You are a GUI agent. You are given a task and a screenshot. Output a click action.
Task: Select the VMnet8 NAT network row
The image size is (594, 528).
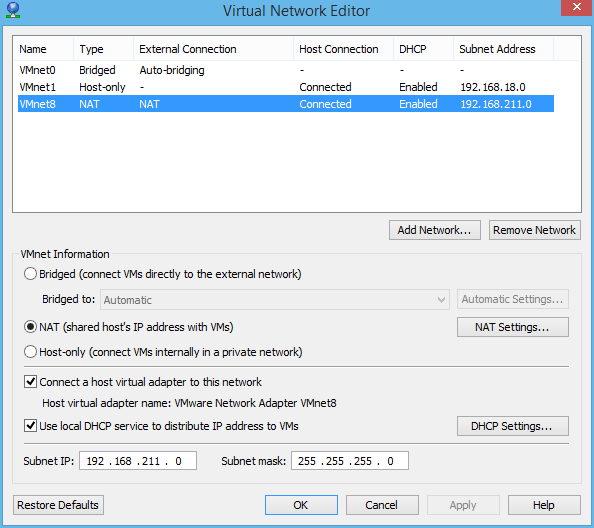286,104
